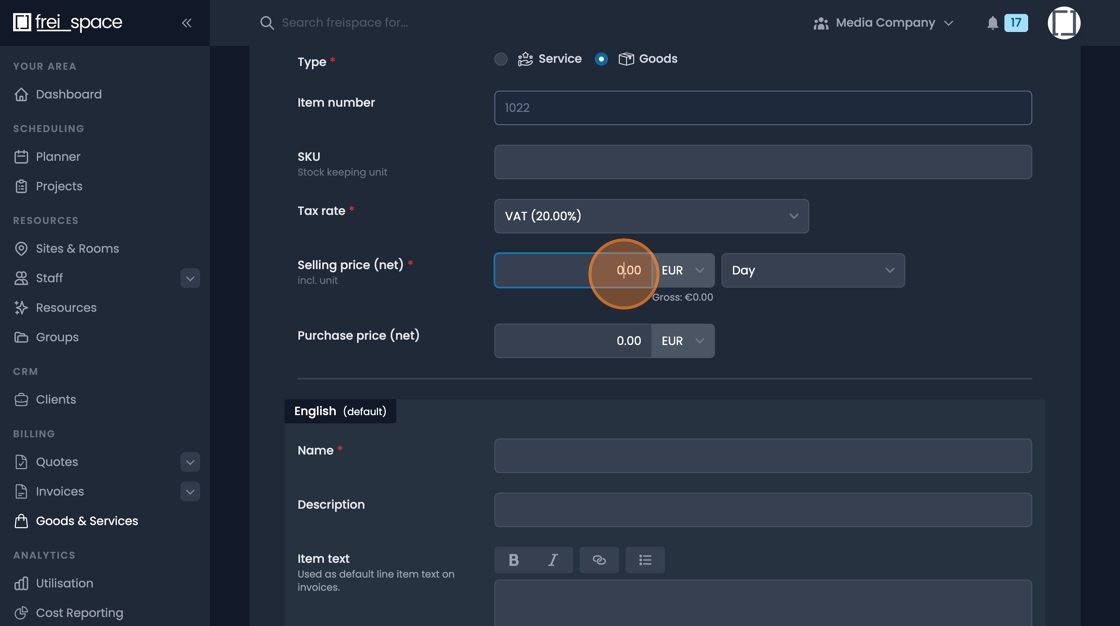
Task: Add bulleted list in Item text
Action: coord(645,560)
